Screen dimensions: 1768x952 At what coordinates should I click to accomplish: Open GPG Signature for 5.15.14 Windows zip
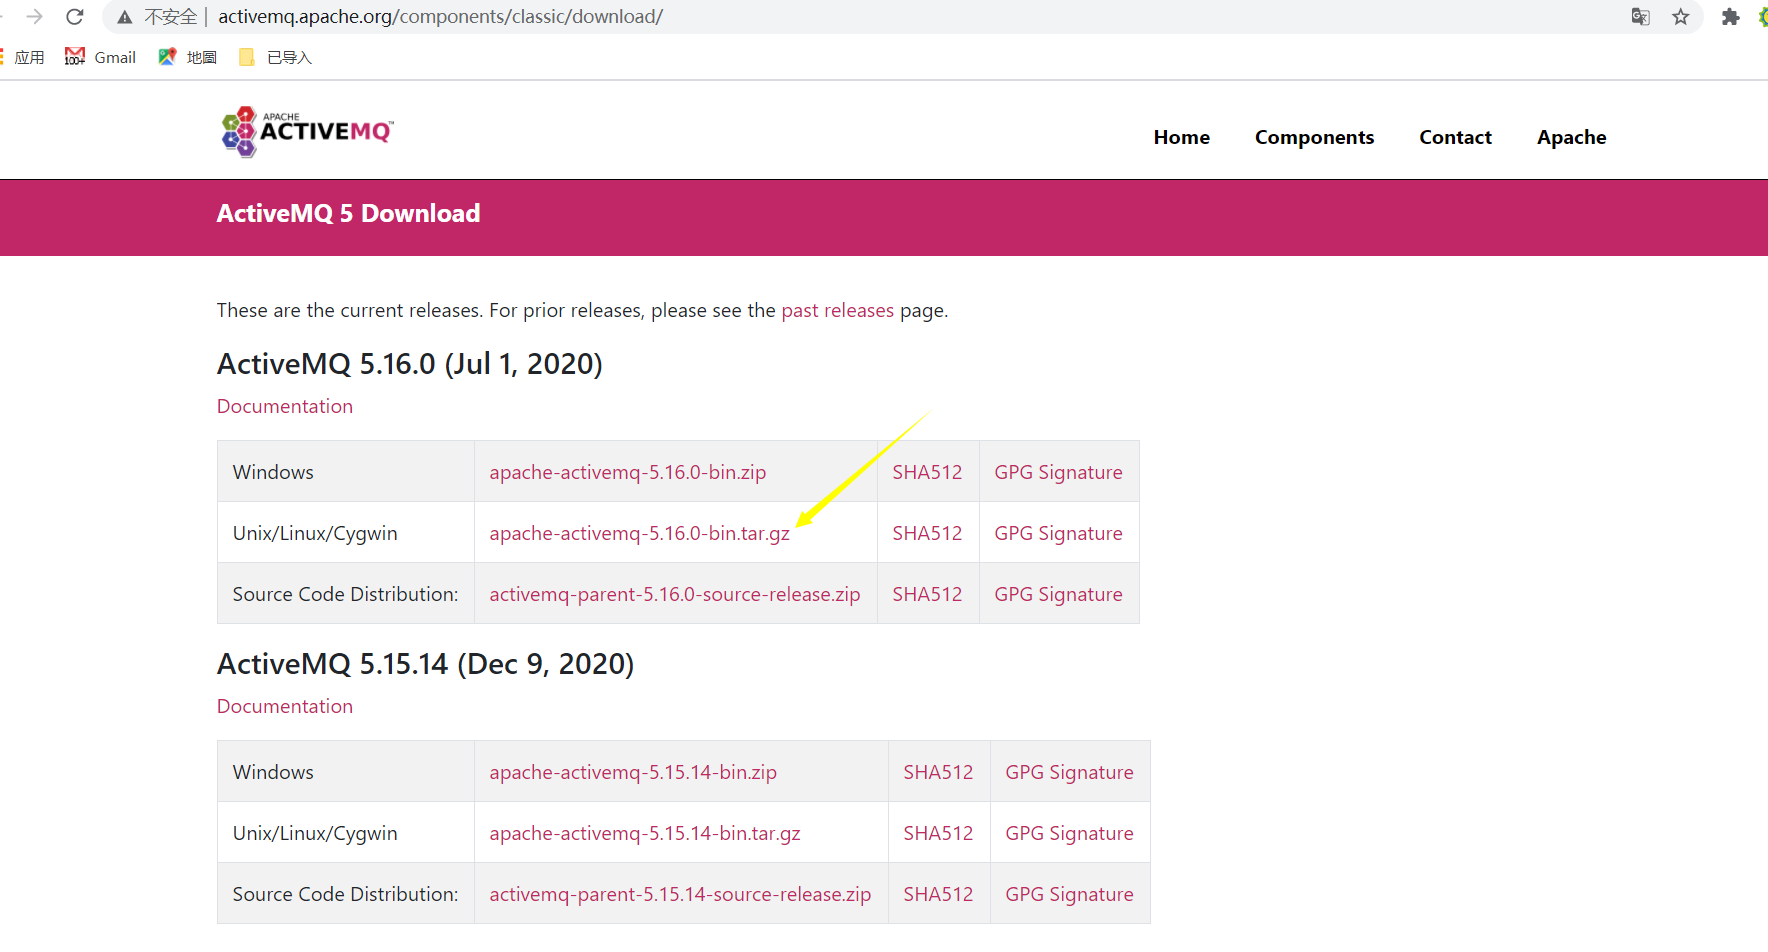(x=1069, y=772)
